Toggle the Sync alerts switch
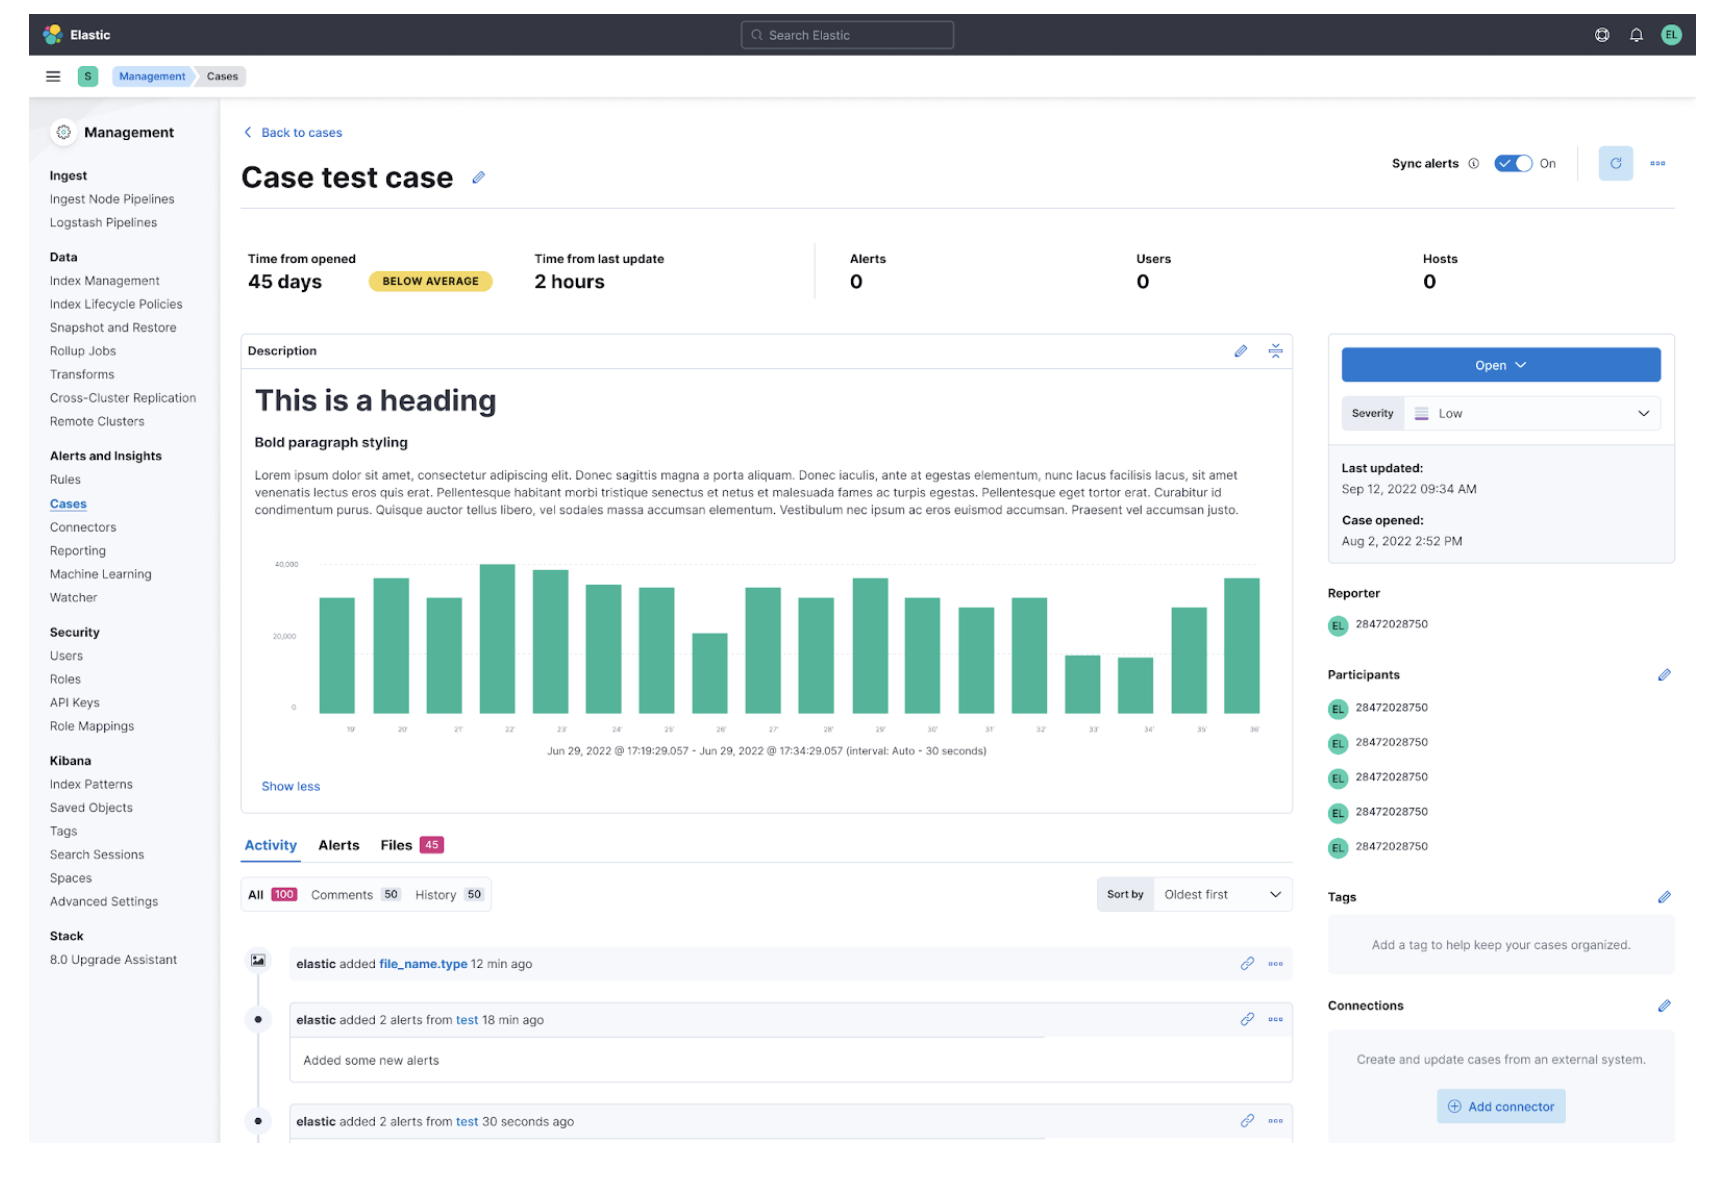Viewport: 1722px width, 1186px height. tap(1512, 164)
